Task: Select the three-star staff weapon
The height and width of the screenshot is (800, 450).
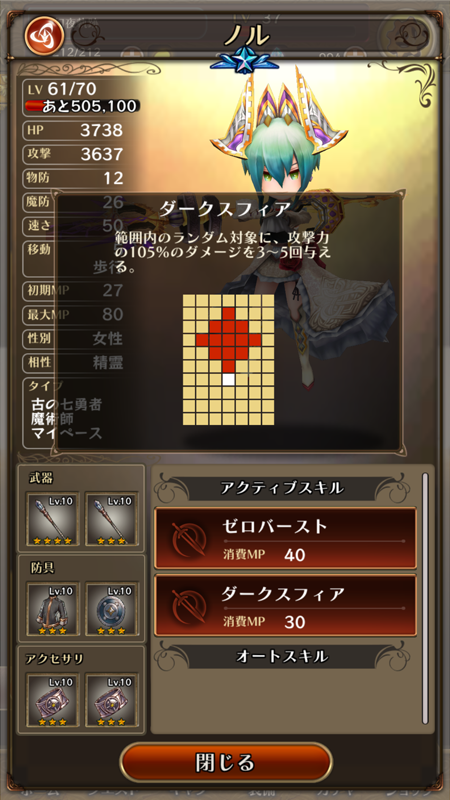Action: click(112, 519)
